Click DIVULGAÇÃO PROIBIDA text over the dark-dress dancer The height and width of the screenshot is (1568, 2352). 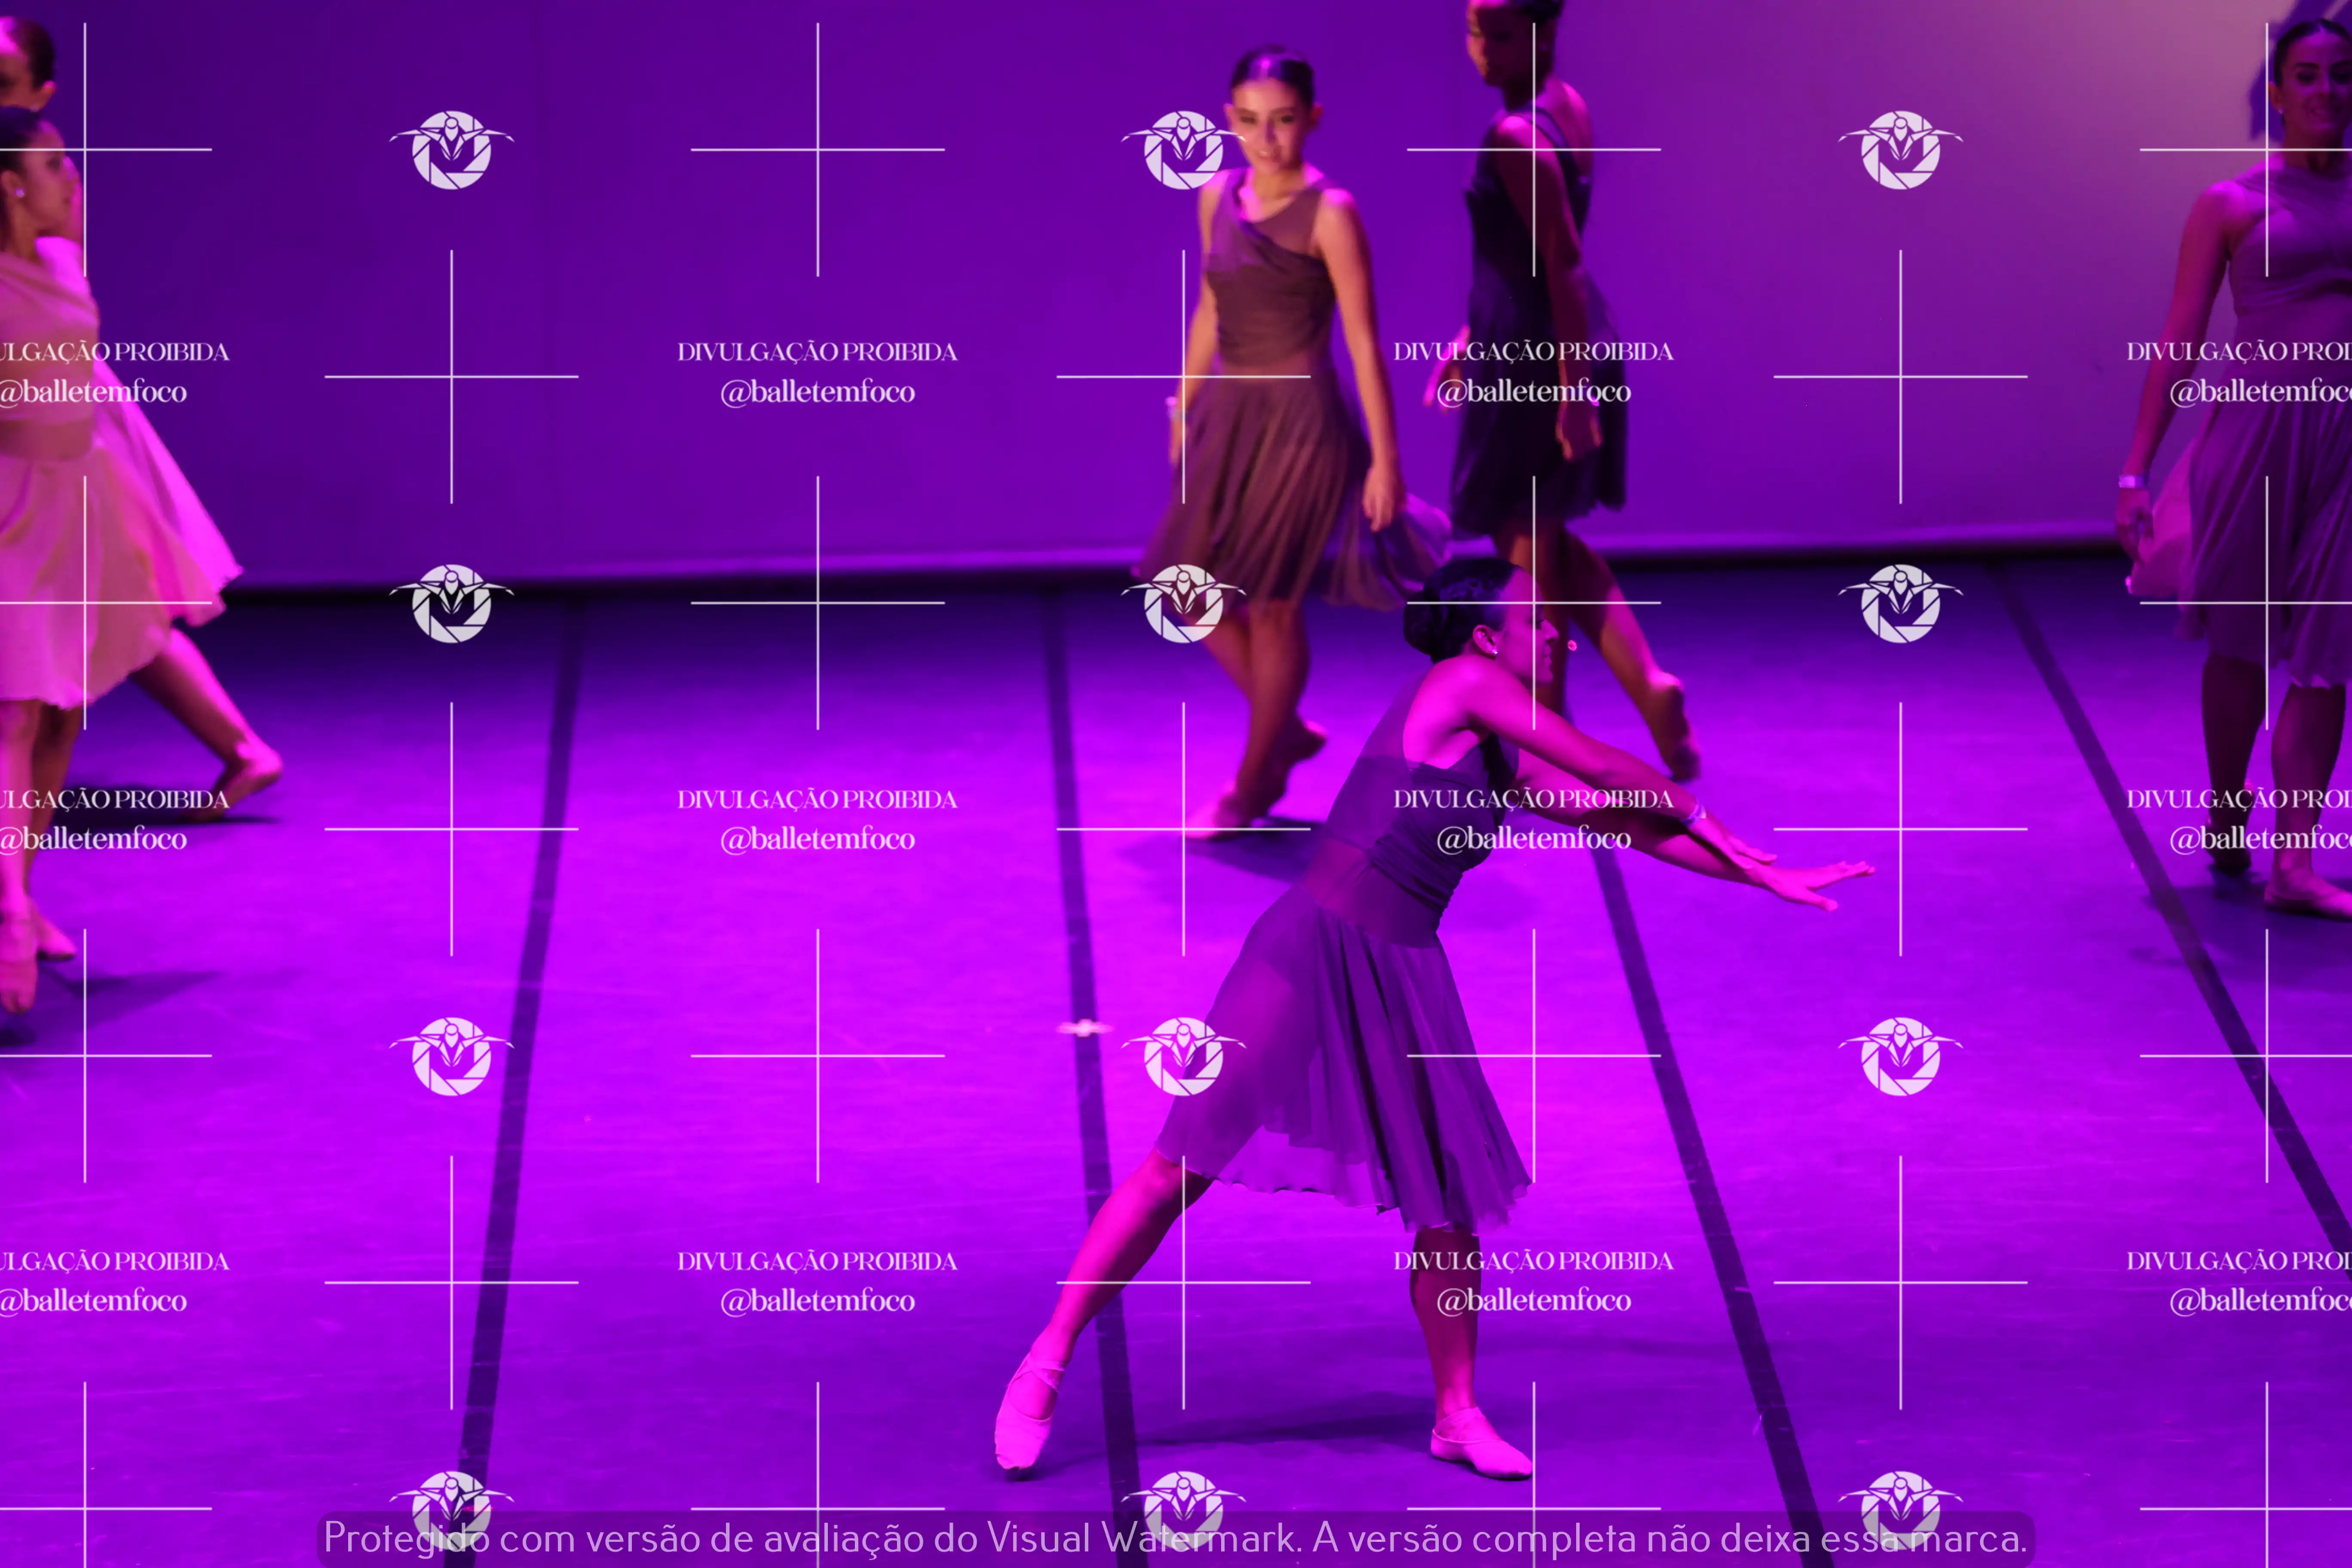1533,352
